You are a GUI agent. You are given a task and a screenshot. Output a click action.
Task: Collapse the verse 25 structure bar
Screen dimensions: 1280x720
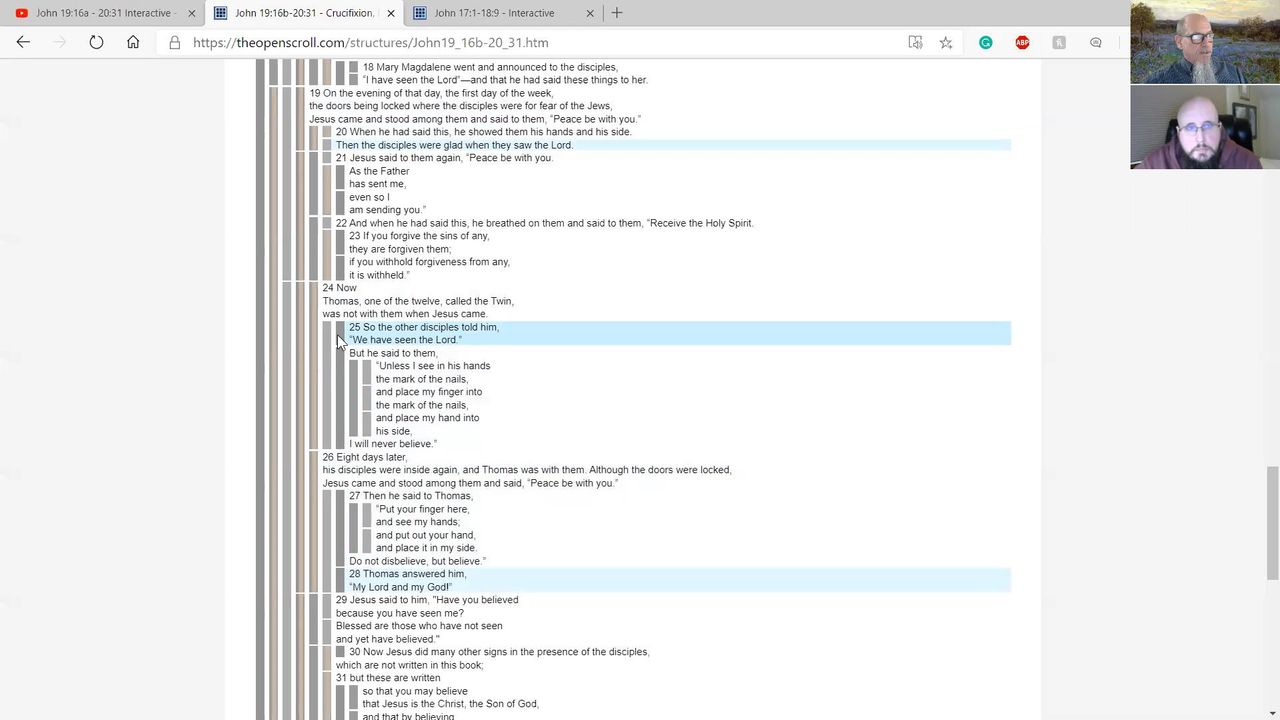coord(340,333)
